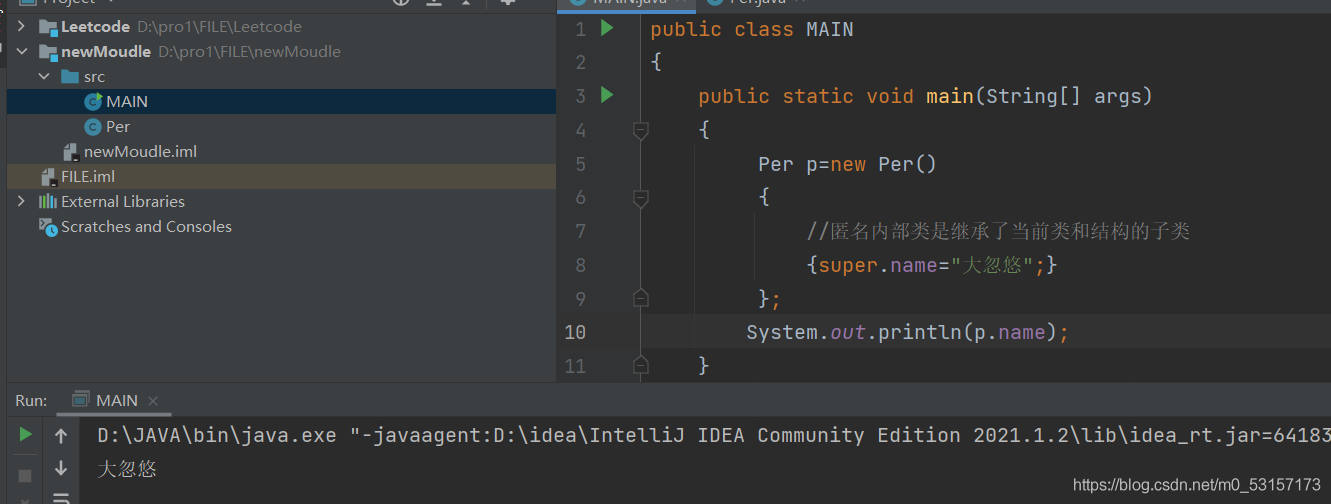Open Scratches and Consoles
The image size is (1331, 504).
[x=146, y=226]
